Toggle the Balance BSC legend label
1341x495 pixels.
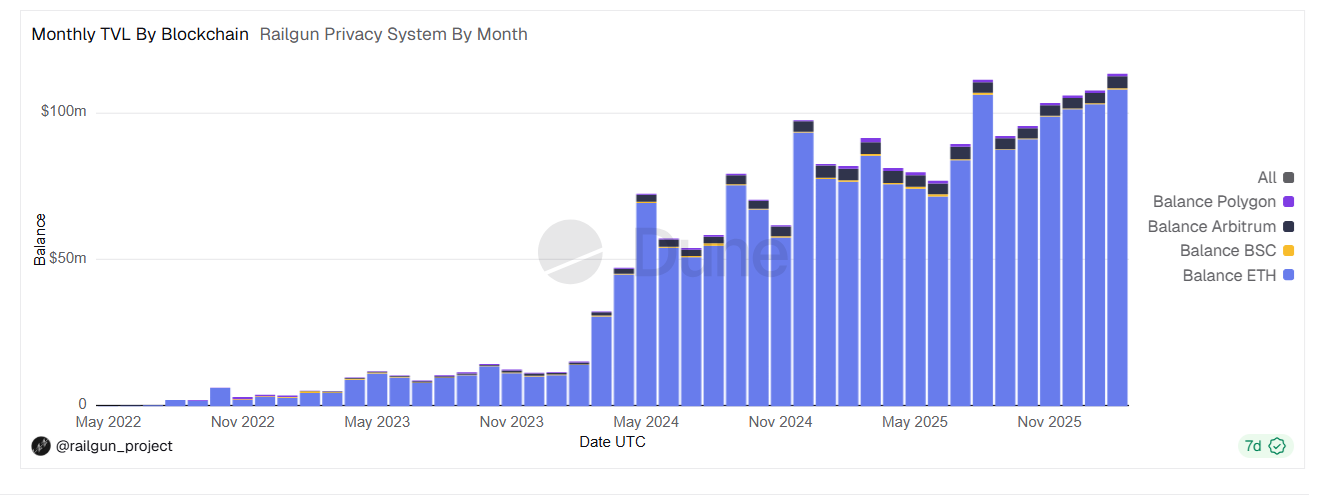1227,251
